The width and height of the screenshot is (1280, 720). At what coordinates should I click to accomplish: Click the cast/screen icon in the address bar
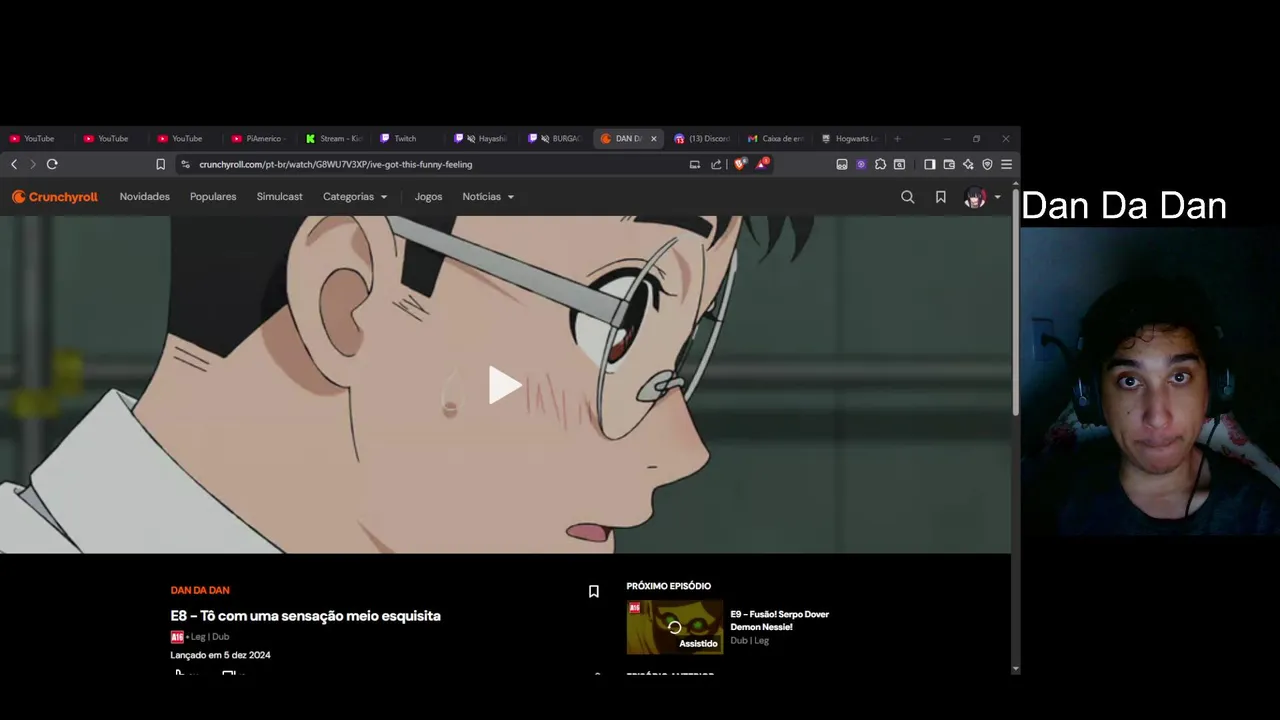[x=695, y=164]
